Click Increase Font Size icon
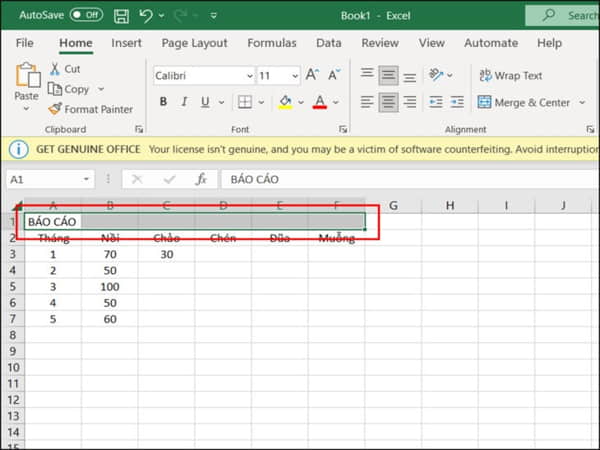The height and width of the screenshot is (450, 600). point(312,74)
